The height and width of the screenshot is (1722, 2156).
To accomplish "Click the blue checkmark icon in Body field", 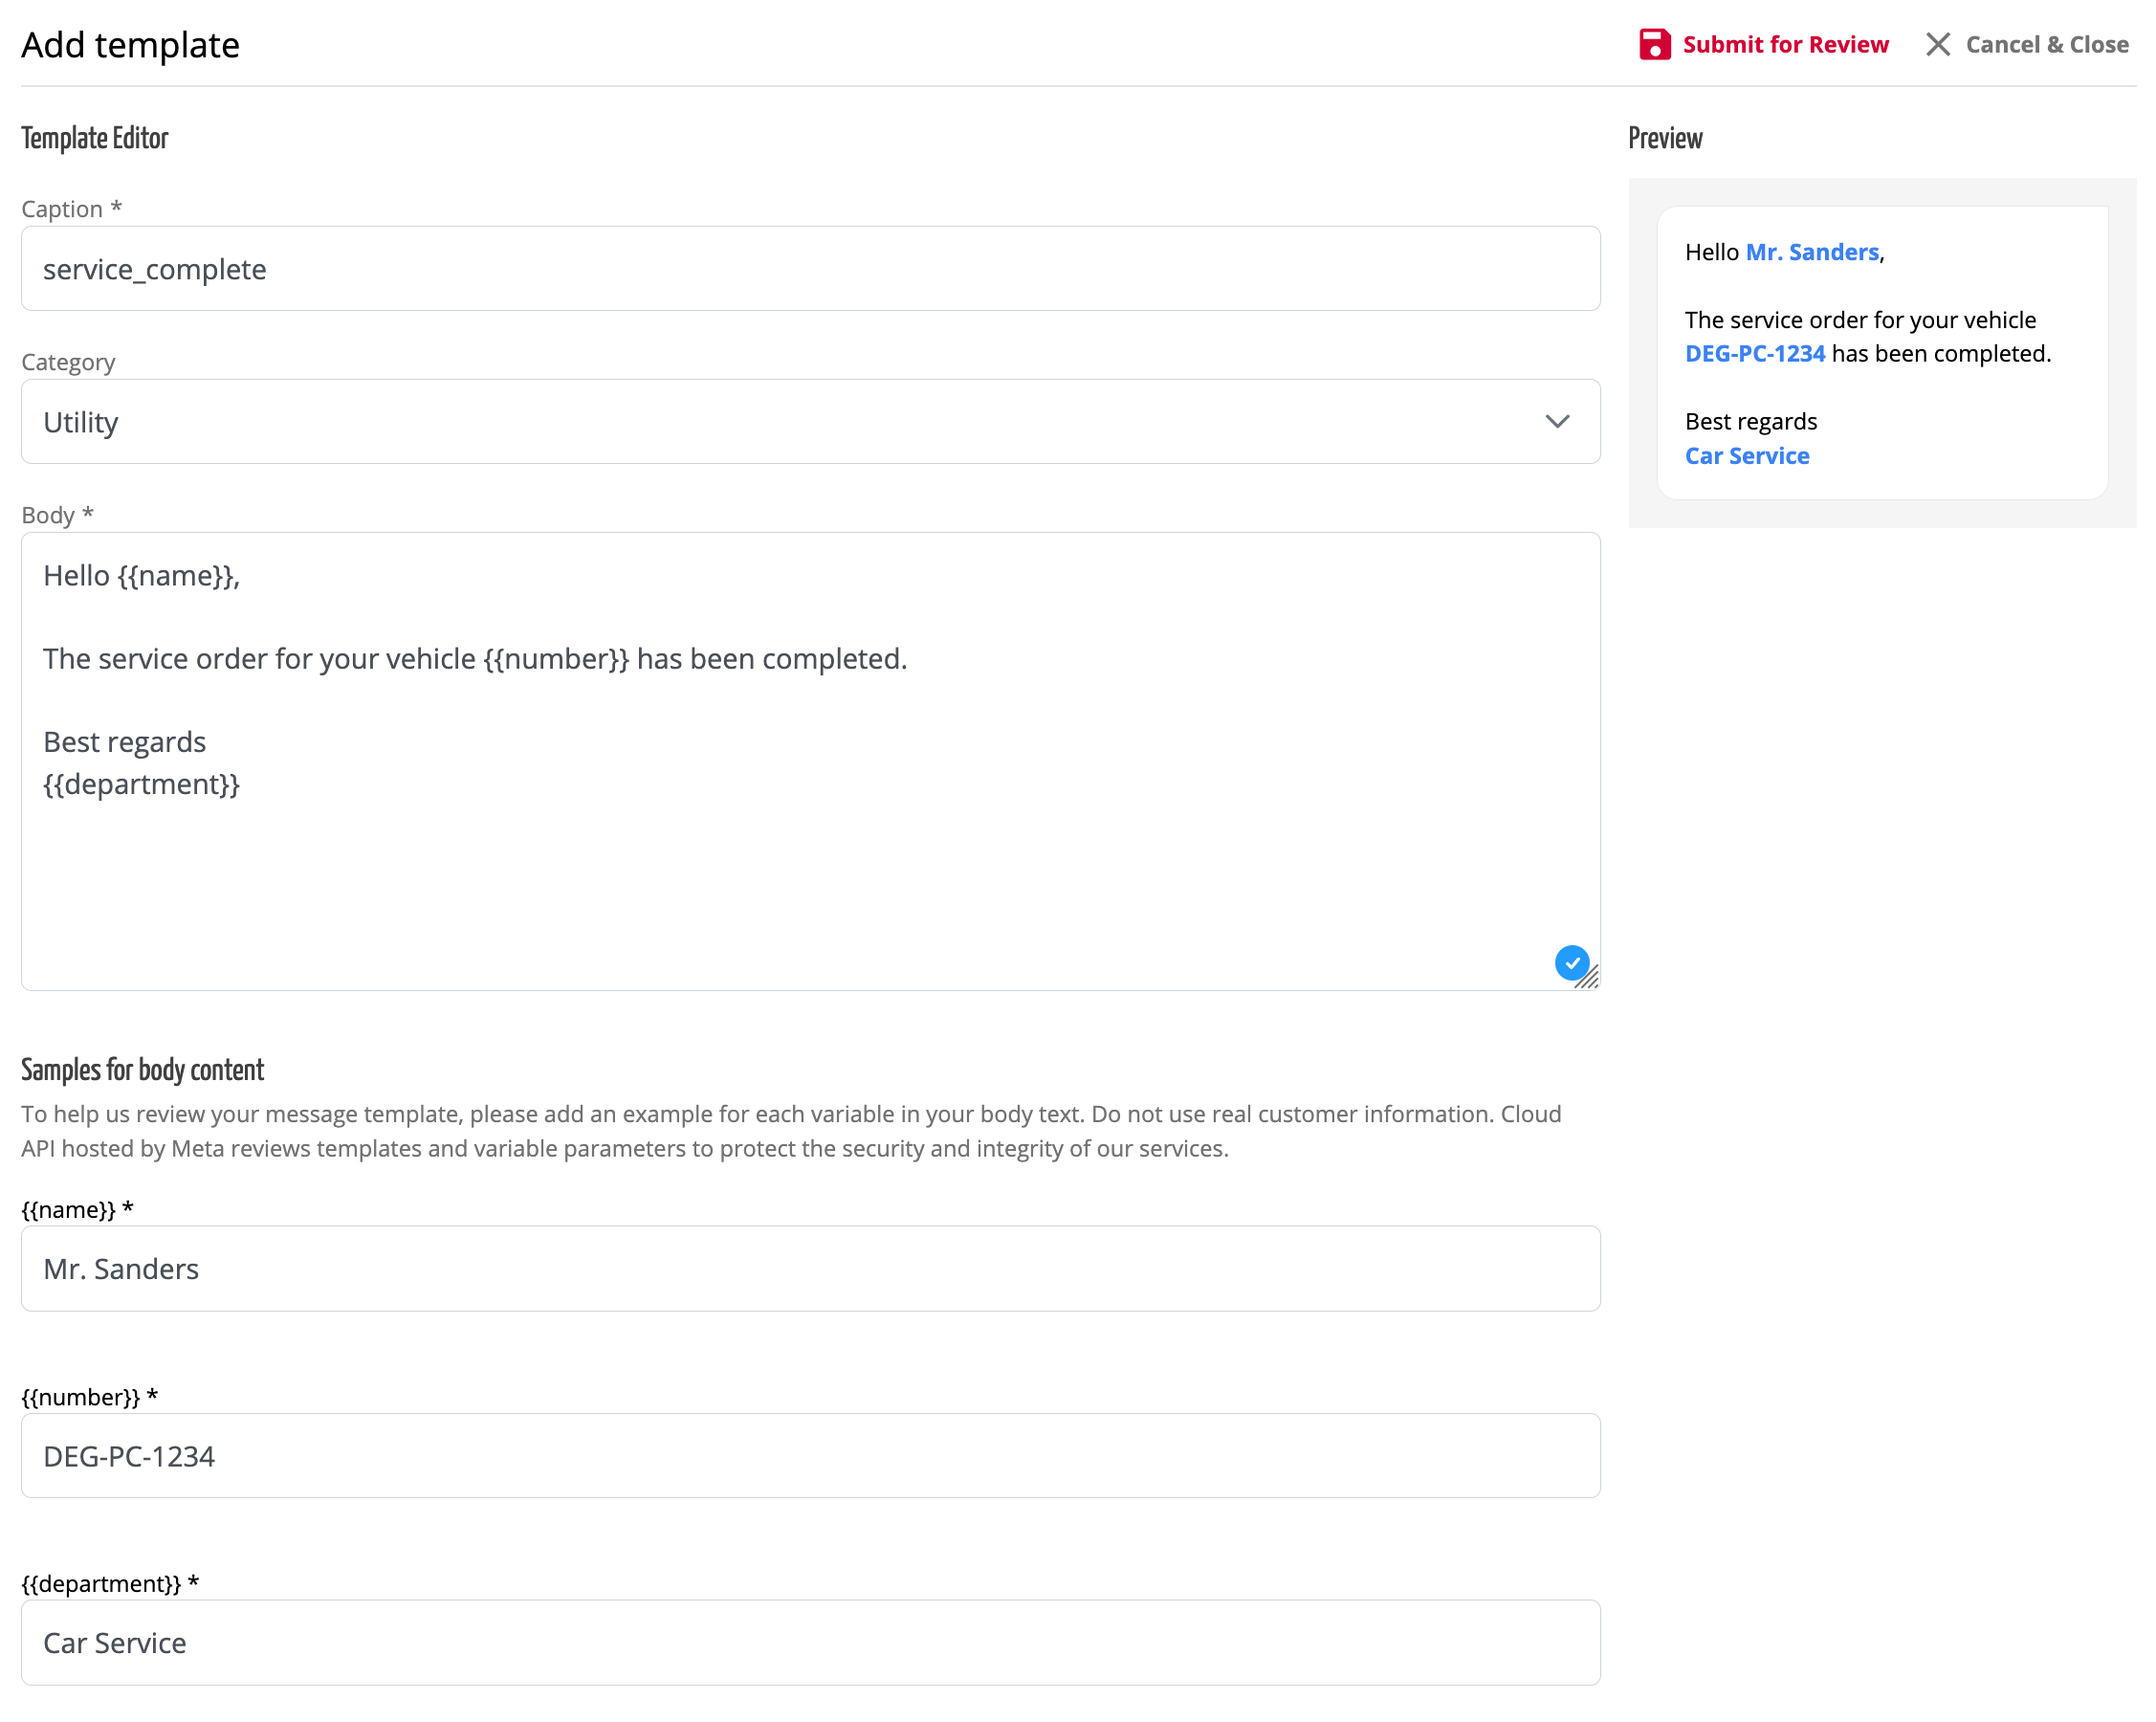I will 1571,962.
